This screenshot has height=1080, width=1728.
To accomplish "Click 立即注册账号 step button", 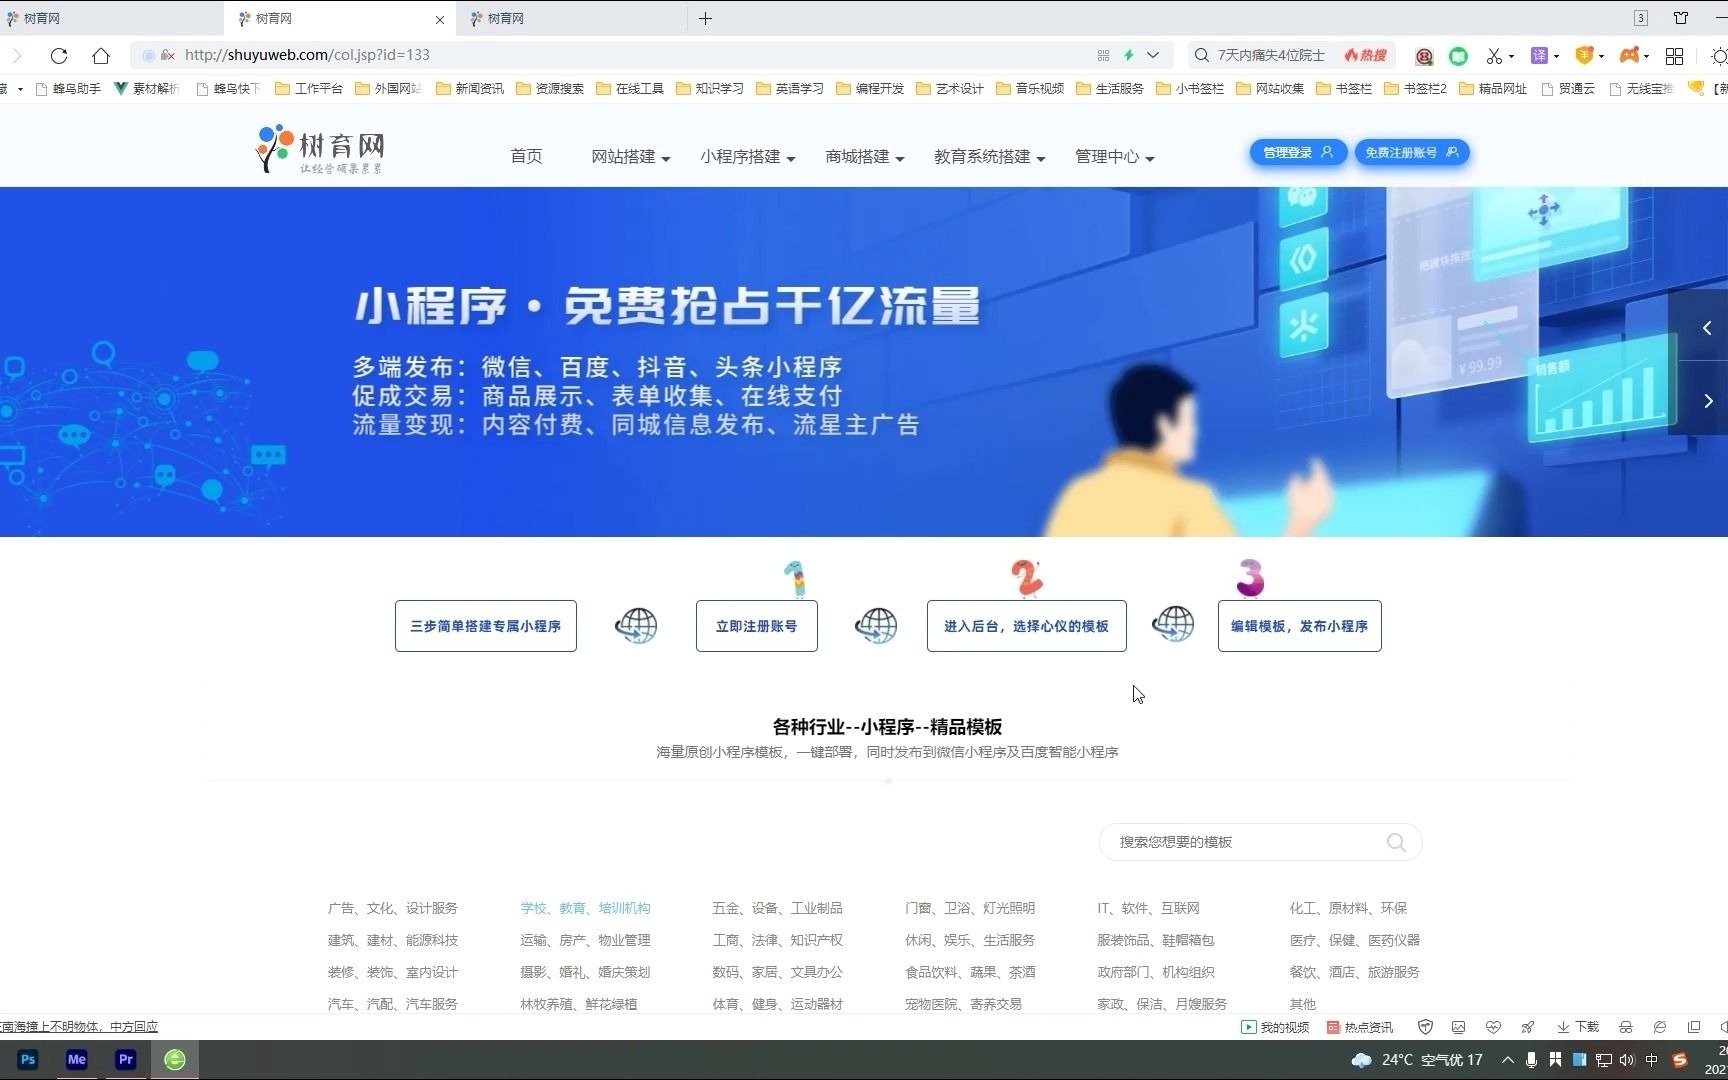I will (756, 626).
